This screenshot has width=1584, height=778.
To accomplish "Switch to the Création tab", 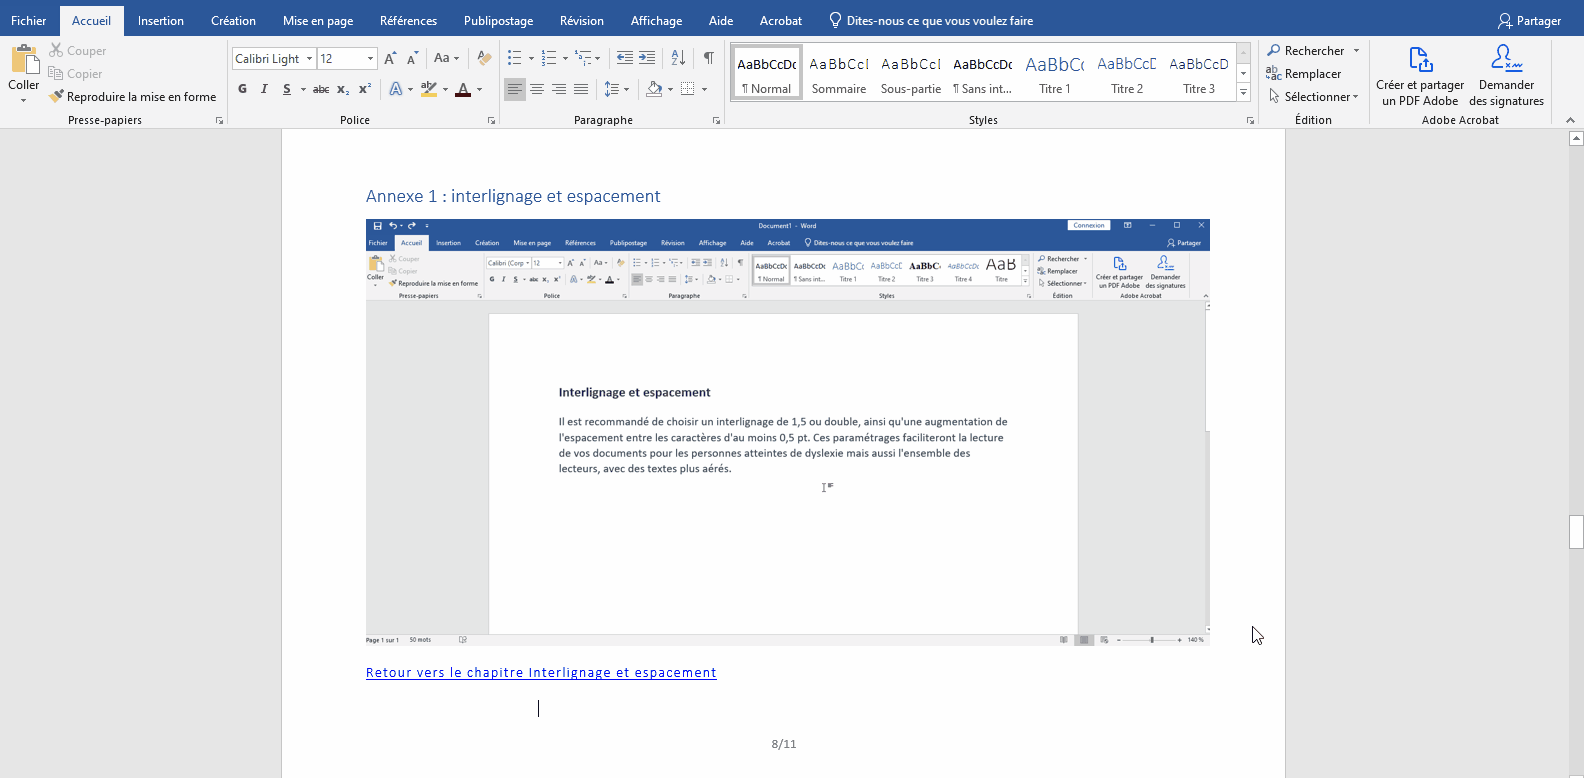I will tap(233, 20).
